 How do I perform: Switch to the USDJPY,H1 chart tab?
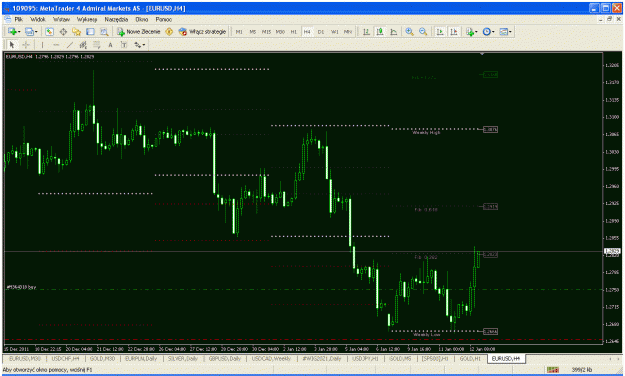tap(366, 359)
